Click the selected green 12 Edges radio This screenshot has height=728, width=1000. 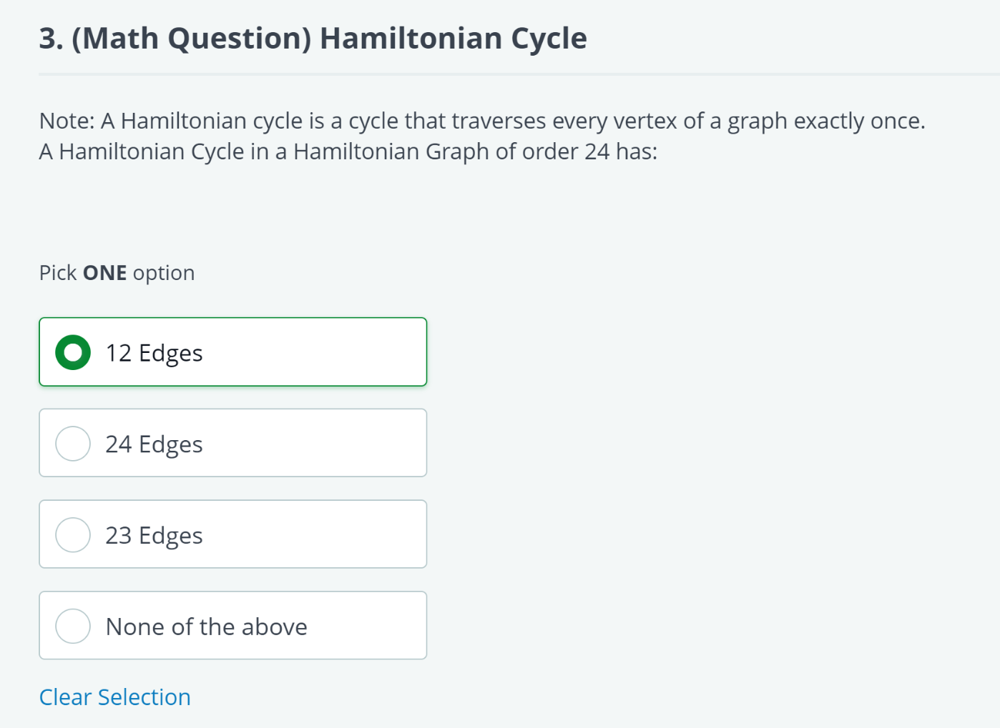[73, 353]
